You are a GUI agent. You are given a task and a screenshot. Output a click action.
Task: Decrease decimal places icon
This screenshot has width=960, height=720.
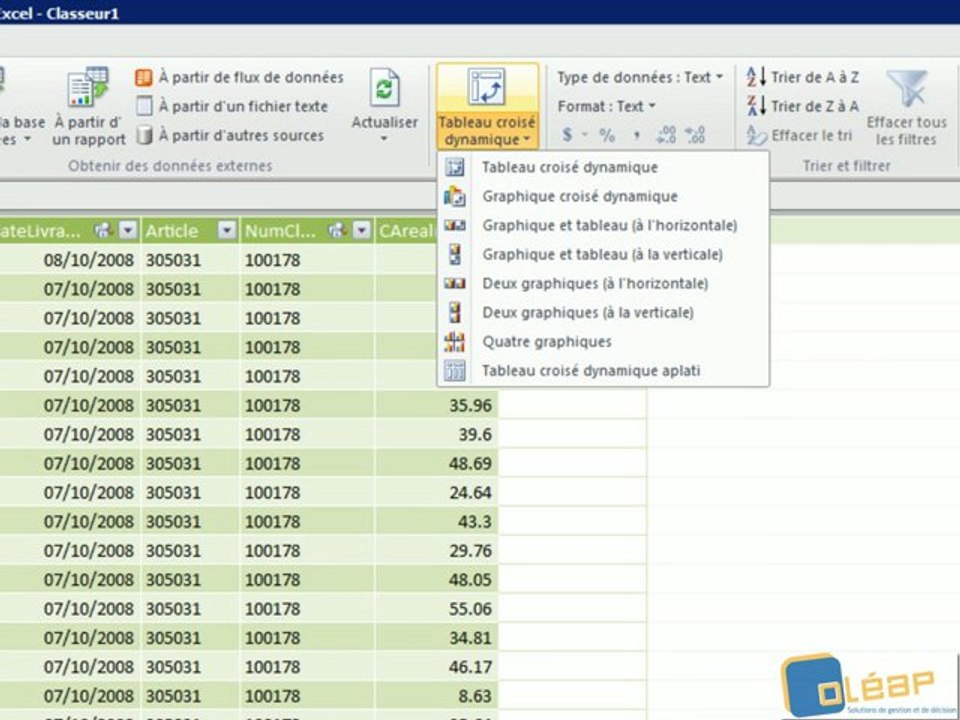[695, 135]
